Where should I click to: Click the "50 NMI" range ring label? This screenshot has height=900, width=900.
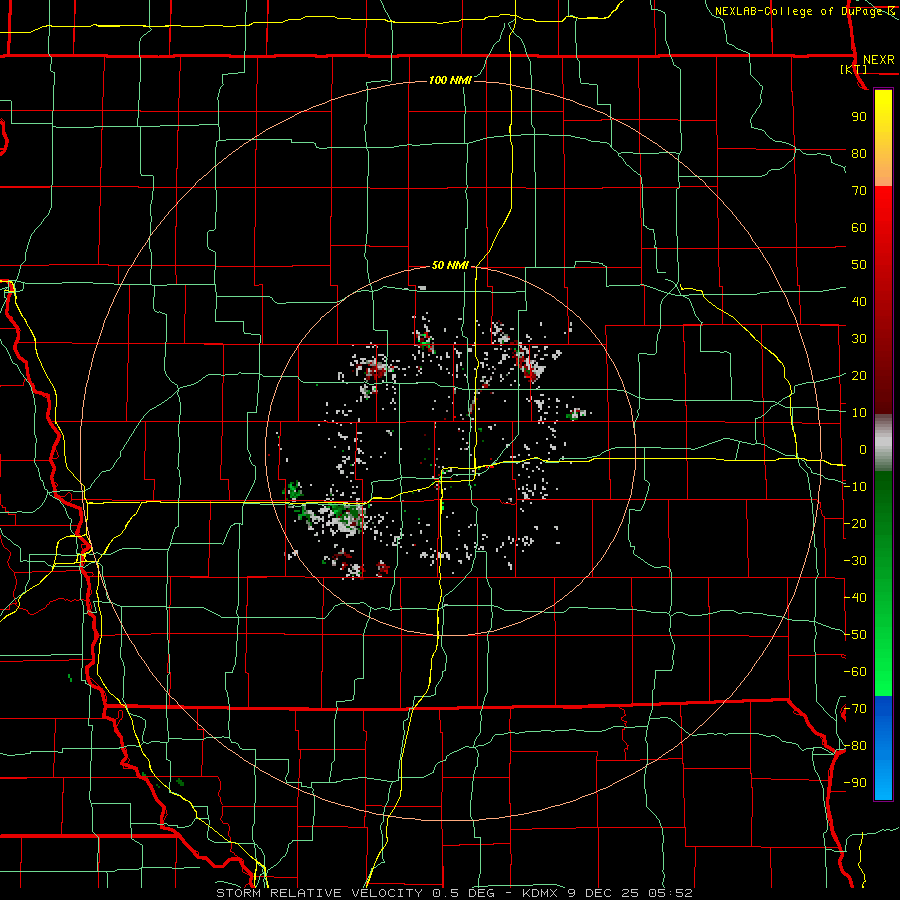[x=451, y=265]
